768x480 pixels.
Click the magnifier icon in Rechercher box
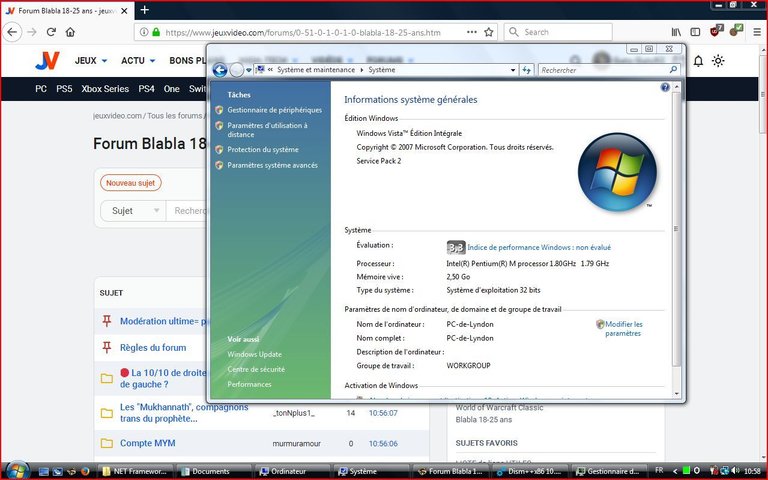coord(673,70)
